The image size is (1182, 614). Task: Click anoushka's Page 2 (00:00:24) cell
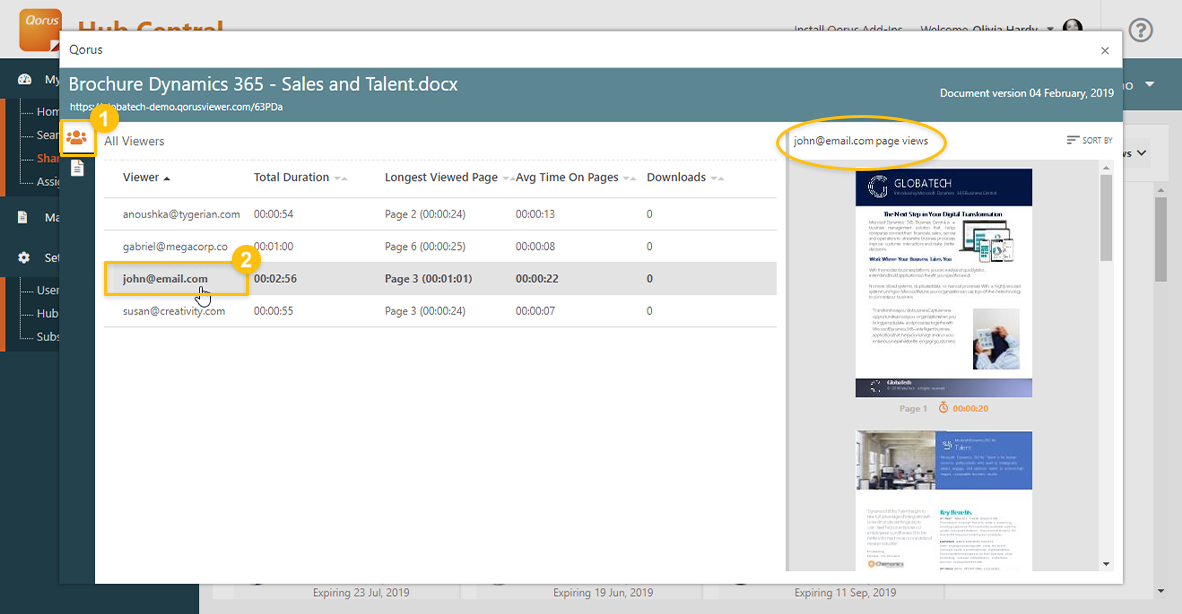click(425, 214)
